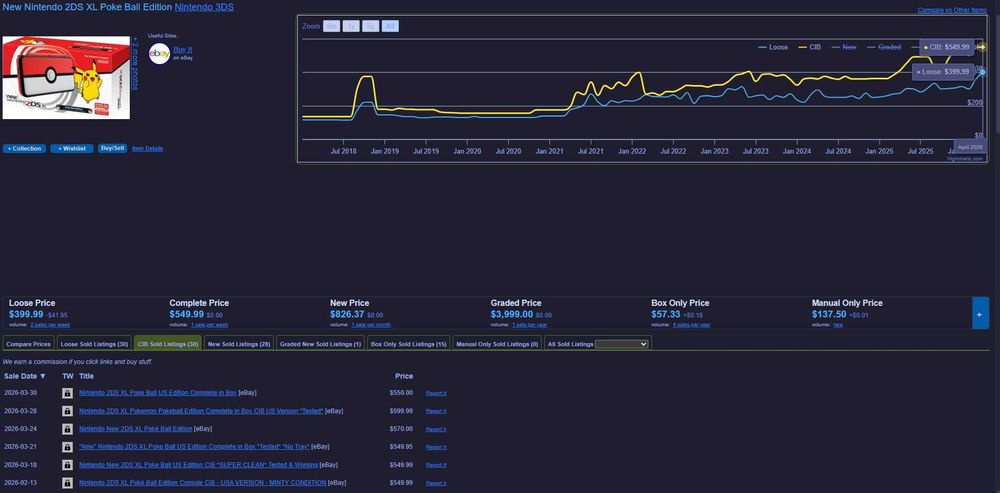Viewport: 1000px width, 493px height.
Task: Toggle the Graded series in the chart legend
Action: (884, 47)
